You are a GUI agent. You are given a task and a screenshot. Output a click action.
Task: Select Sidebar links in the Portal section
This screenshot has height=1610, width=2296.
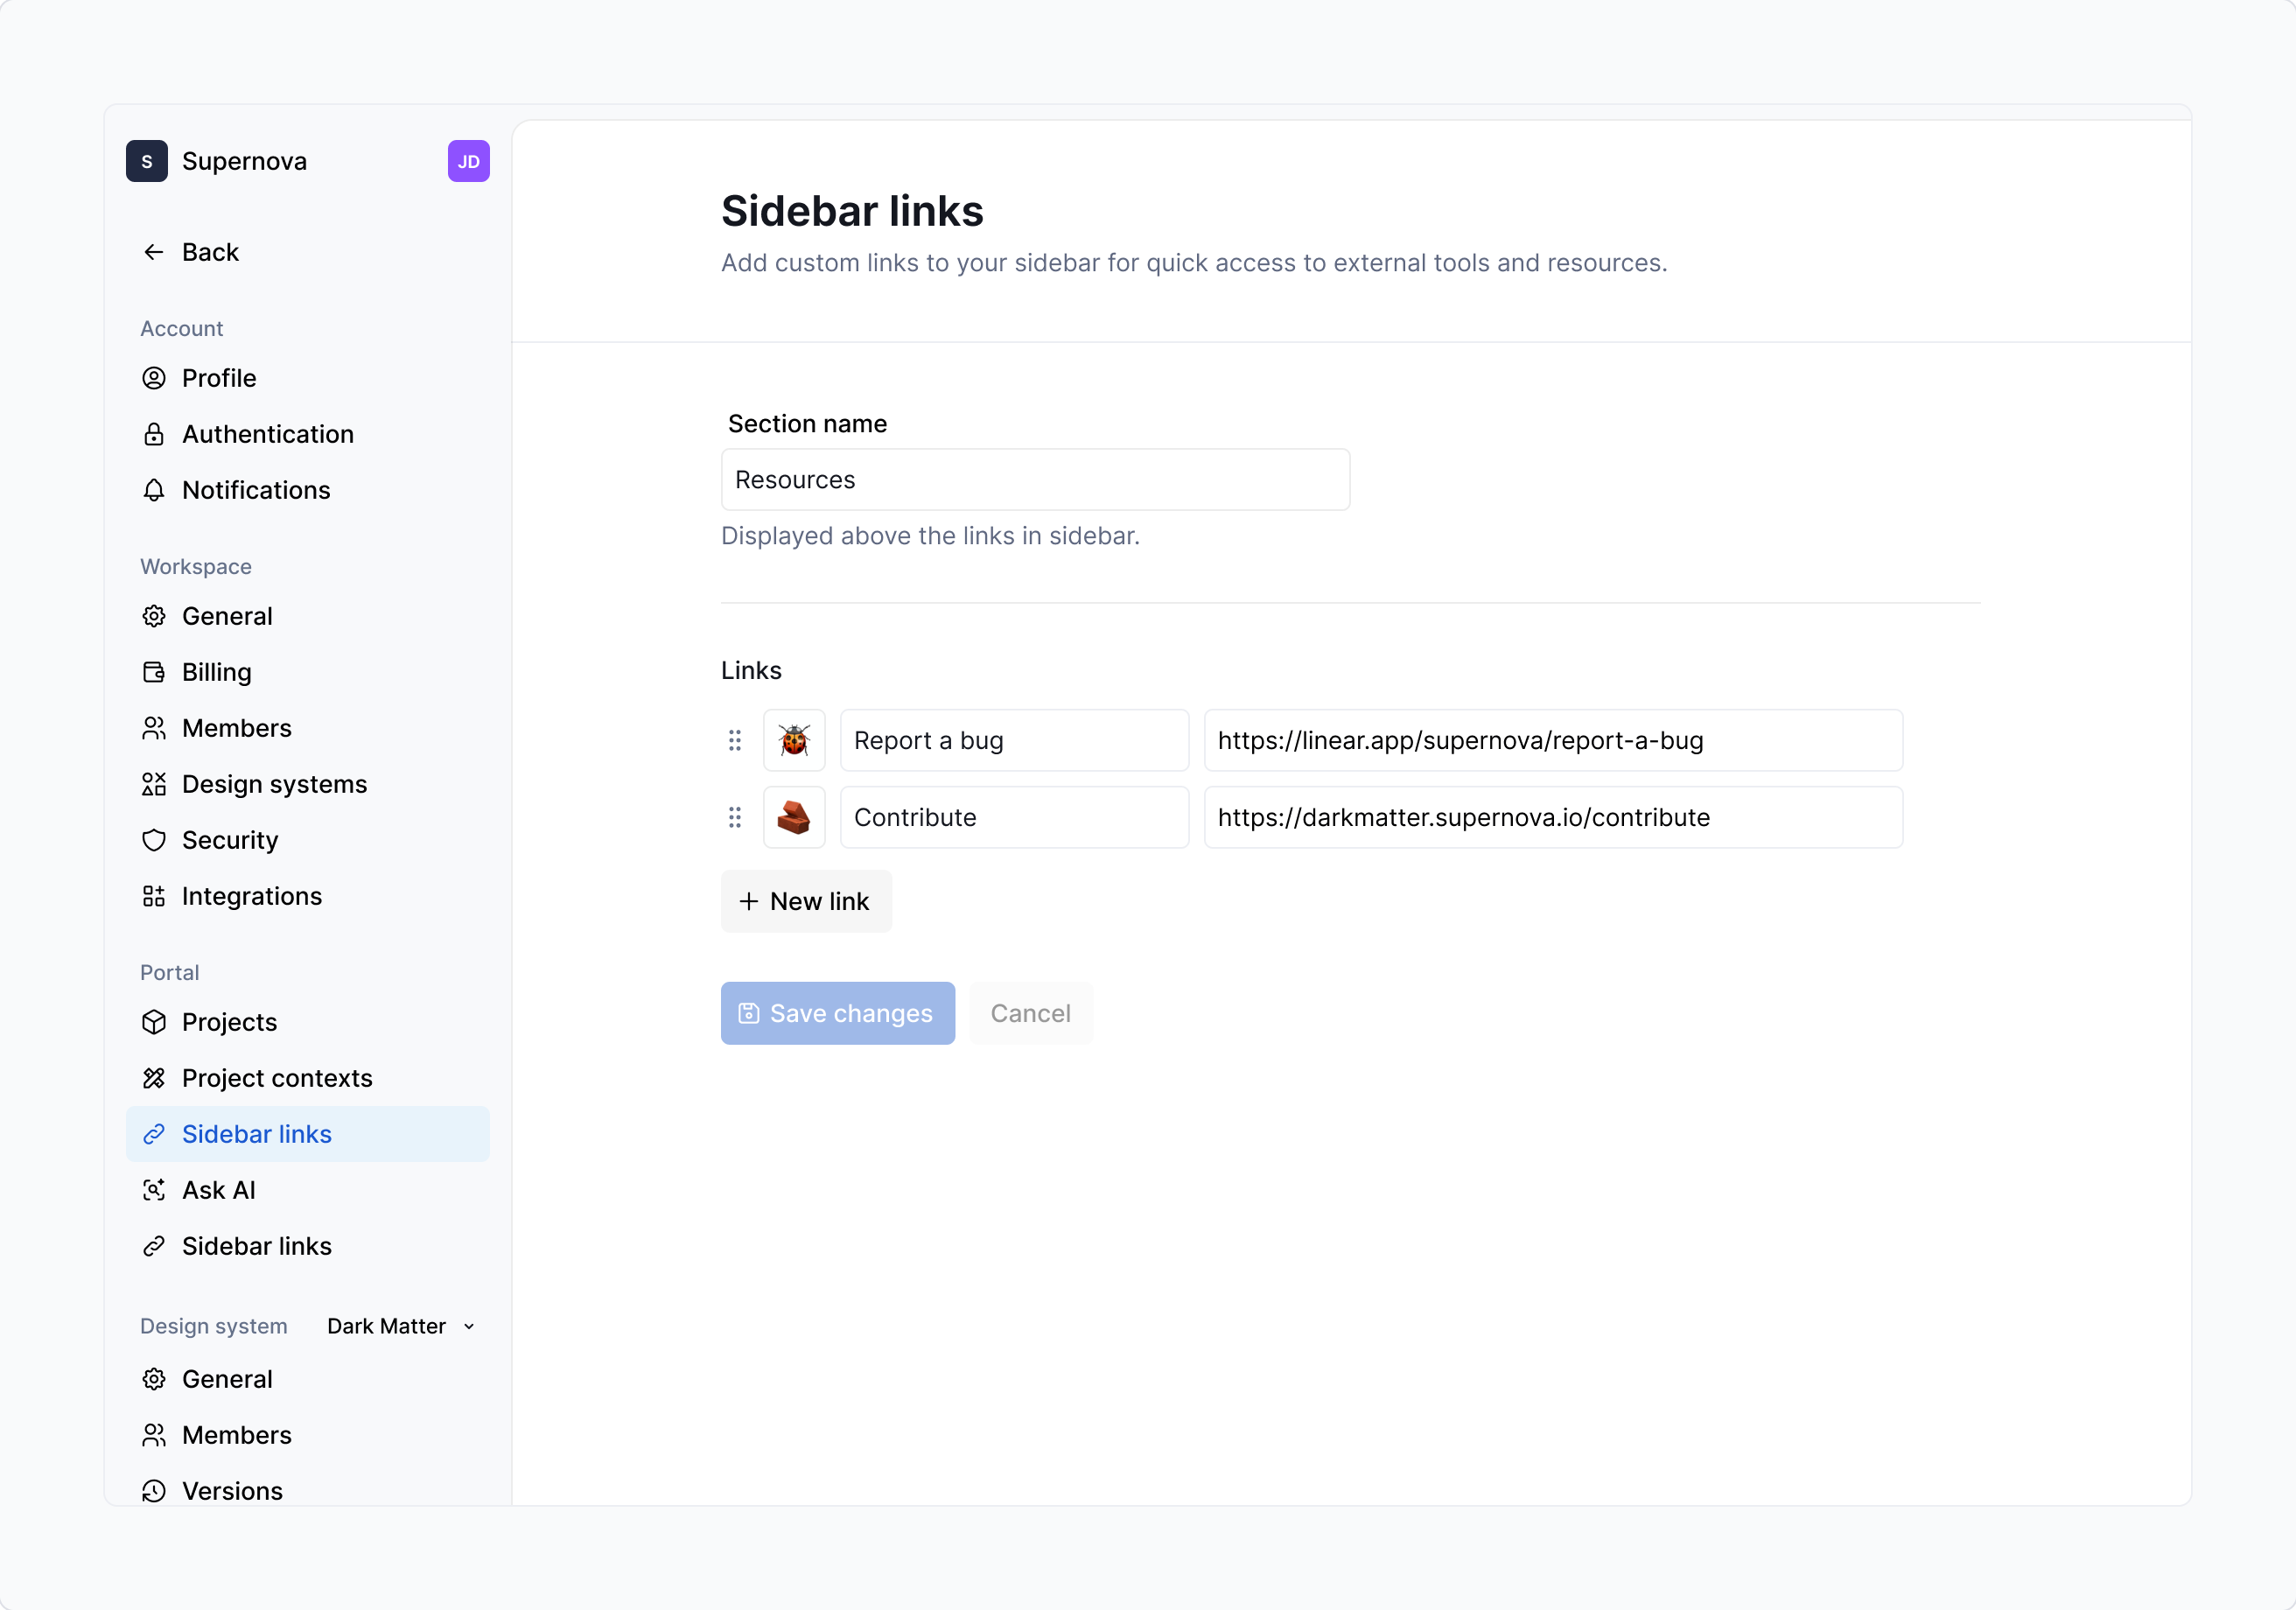click(256, 1134)
